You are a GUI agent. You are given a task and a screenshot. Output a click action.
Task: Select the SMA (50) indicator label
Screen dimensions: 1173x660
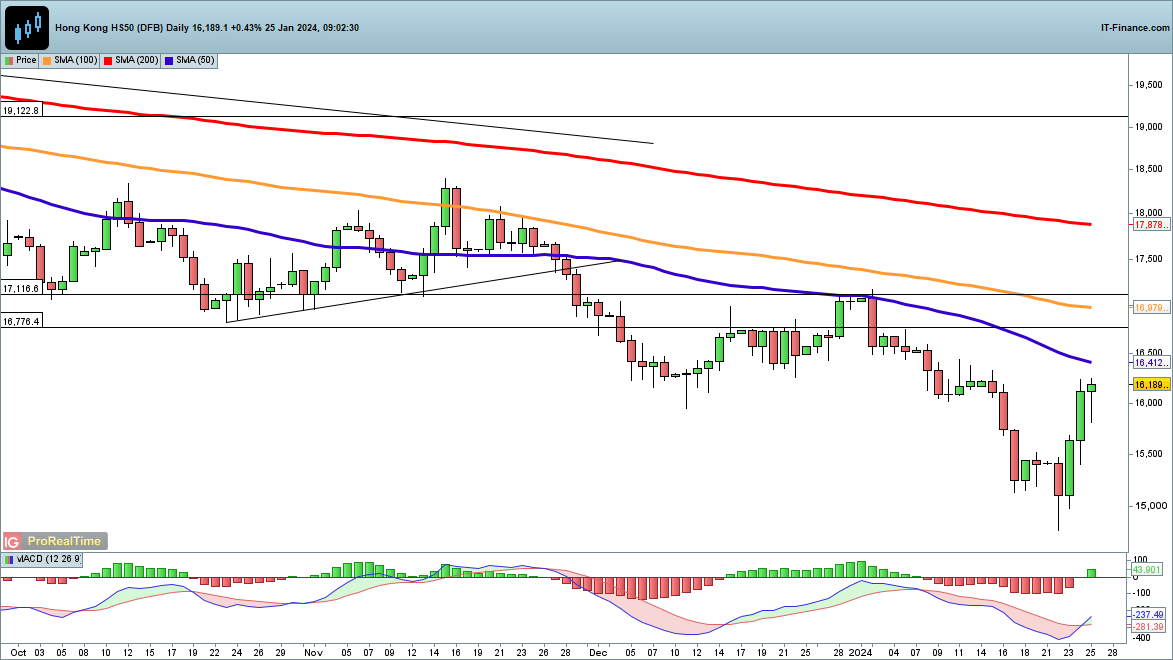click(x=193, y=61)
